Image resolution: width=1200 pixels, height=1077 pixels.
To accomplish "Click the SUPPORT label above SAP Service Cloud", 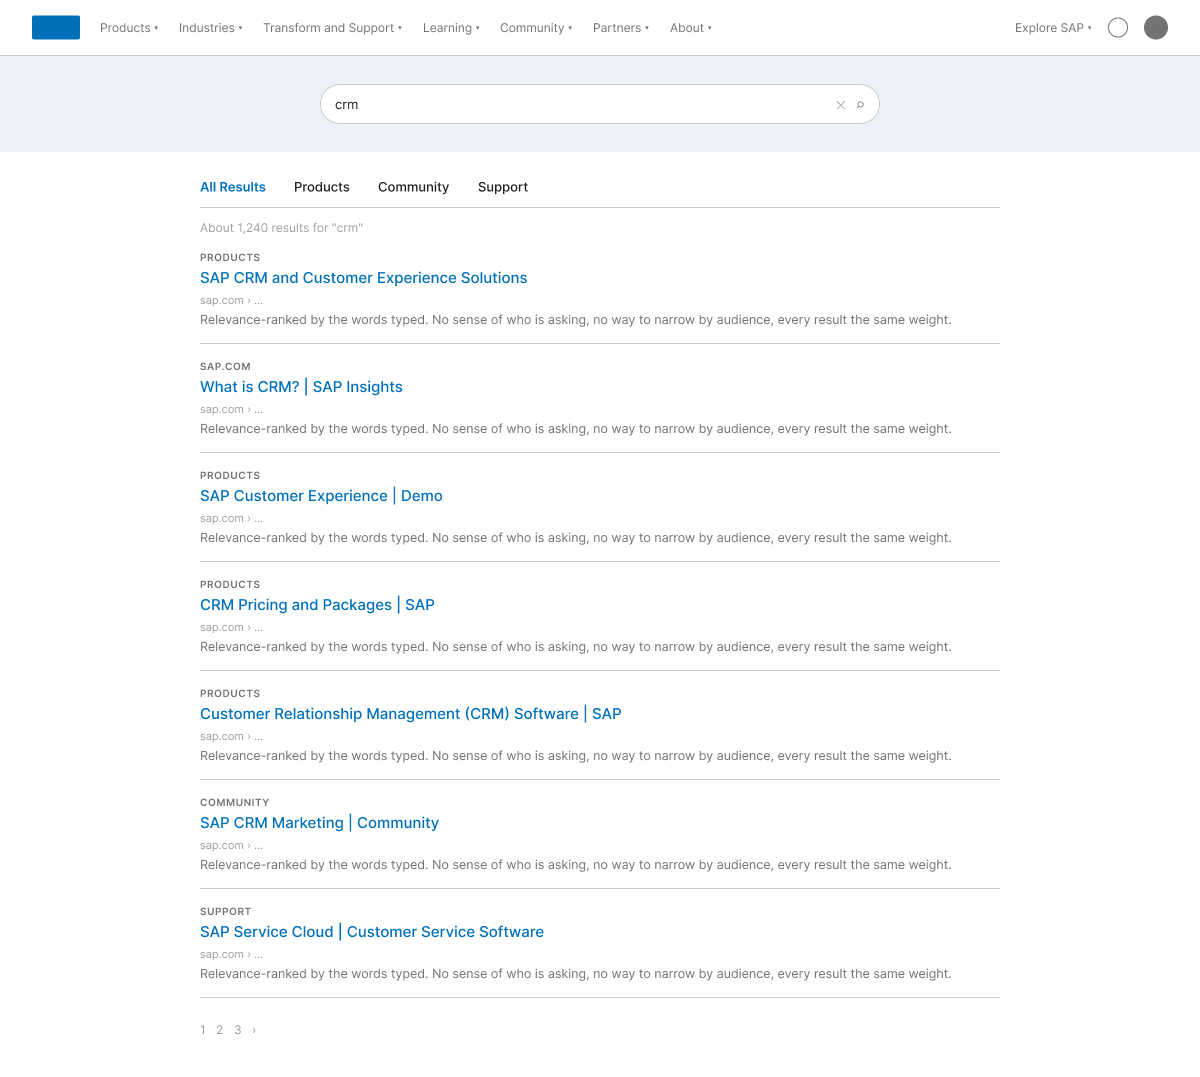I will 226,912.
